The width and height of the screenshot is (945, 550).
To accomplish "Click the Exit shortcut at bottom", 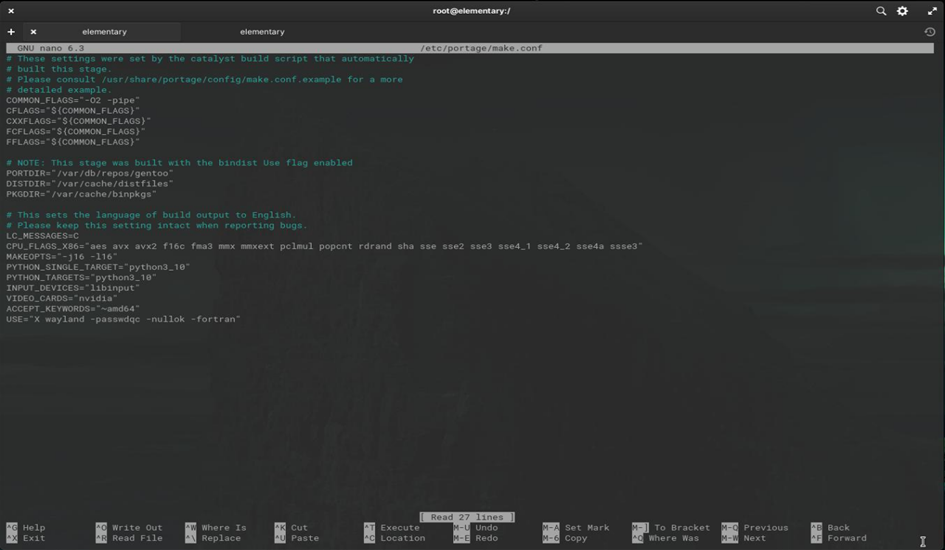I will [33, 538].
